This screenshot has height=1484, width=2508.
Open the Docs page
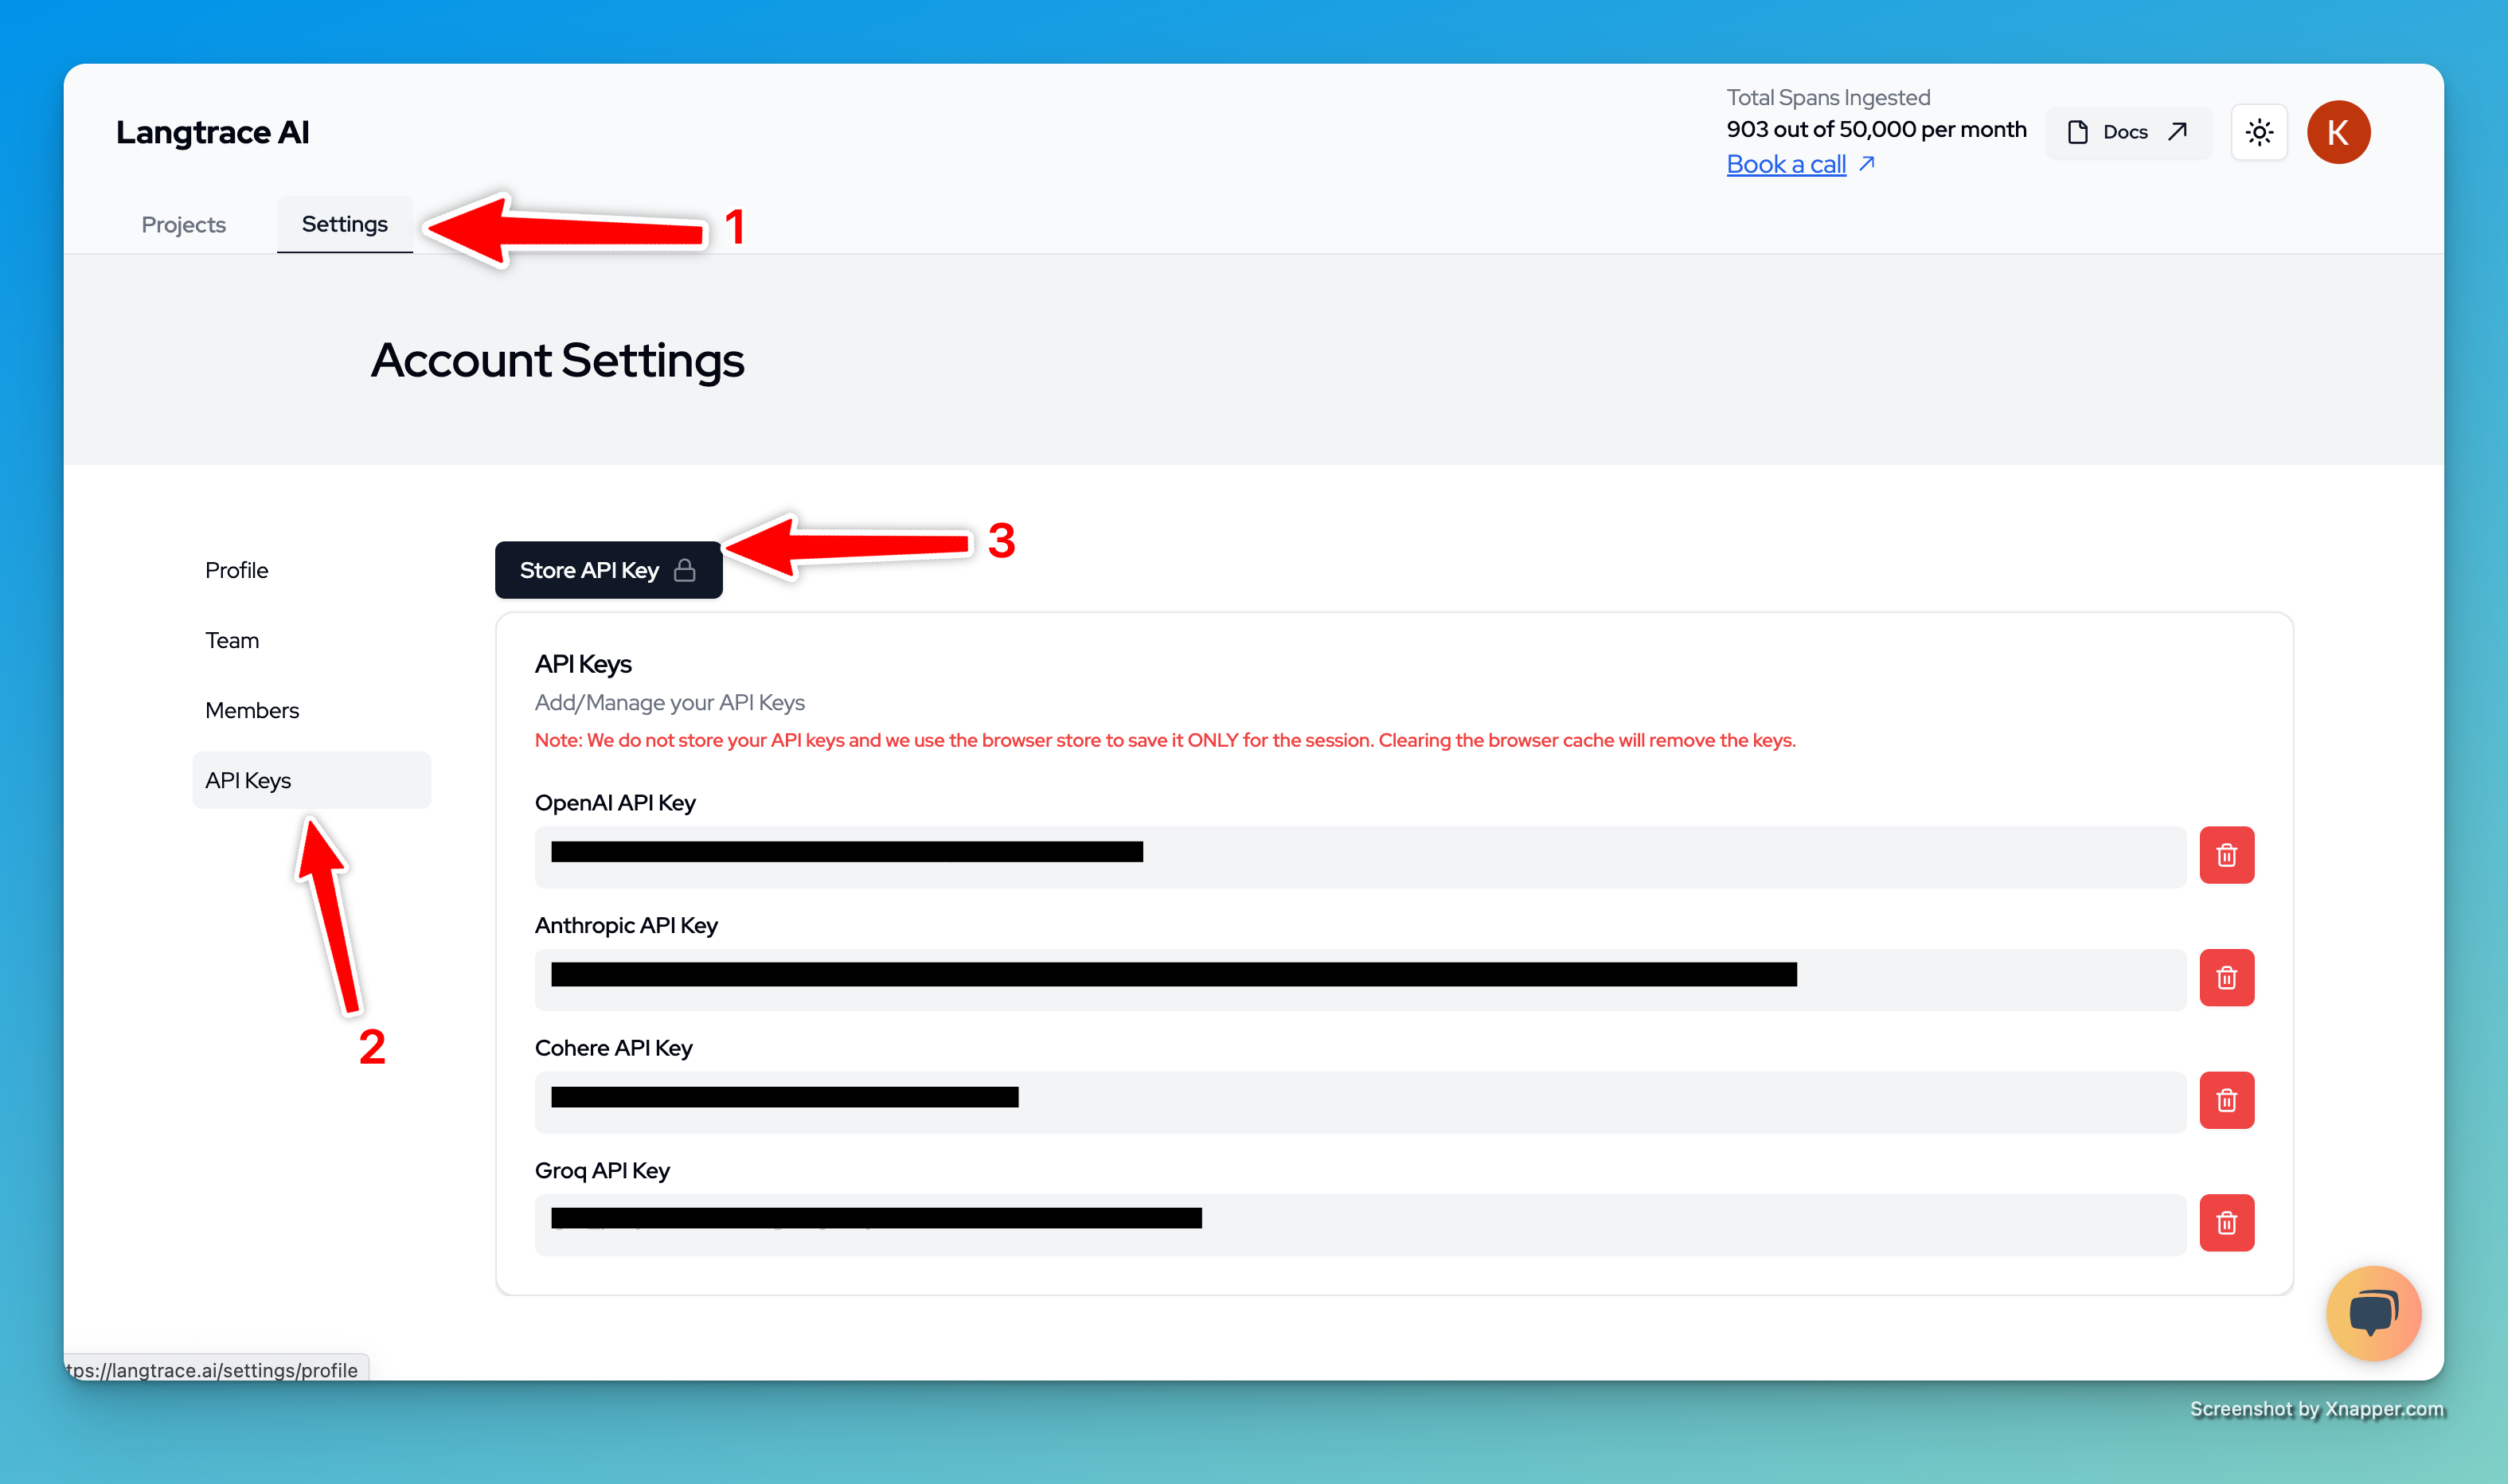pos(2126,131)
